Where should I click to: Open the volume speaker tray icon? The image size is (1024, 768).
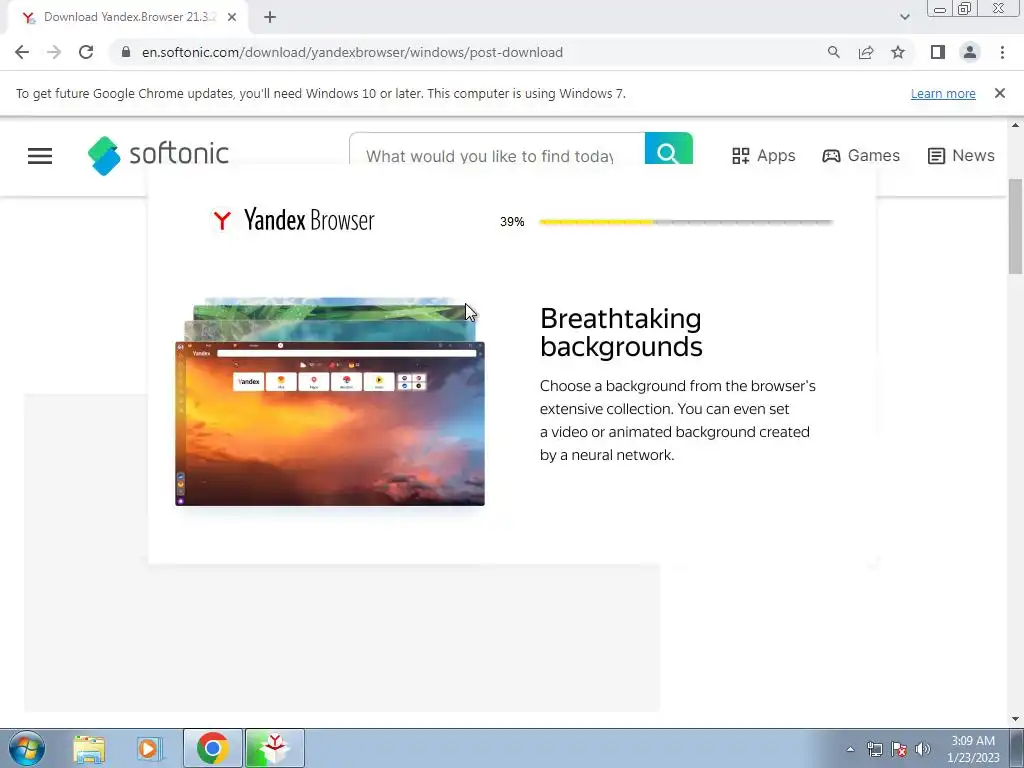[x=923, y=749]
